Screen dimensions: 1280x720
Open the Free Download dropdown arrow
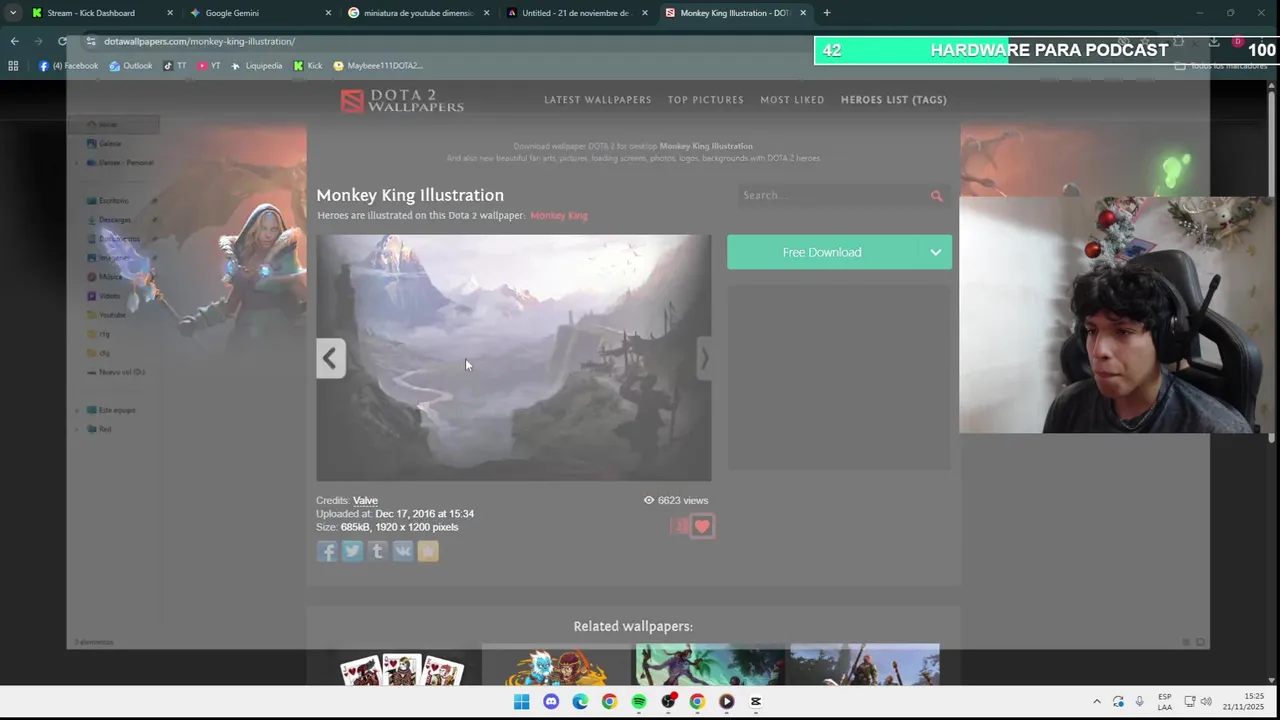(x=936, y=253)
